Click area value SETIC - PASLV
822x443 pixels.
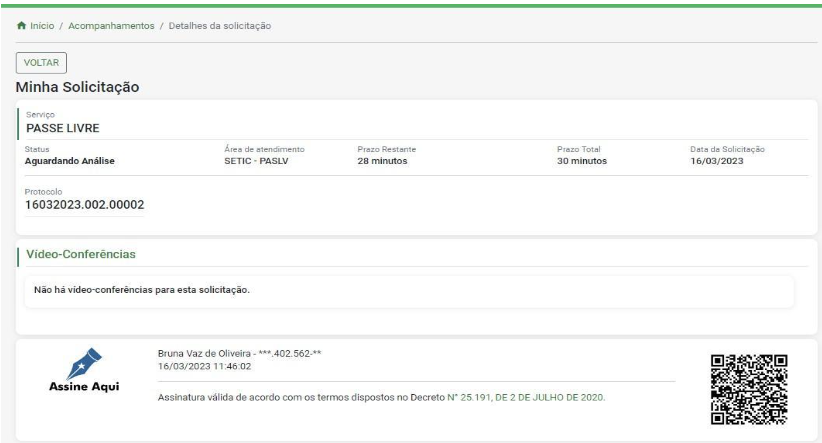pos(256,161)
